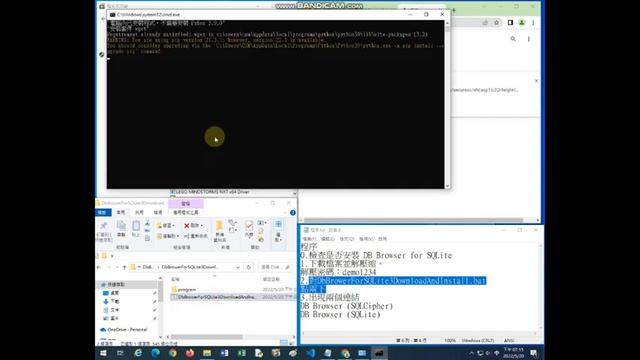
Task: Open the Chrome page's own three-dot menu
Action: [529, 39]
